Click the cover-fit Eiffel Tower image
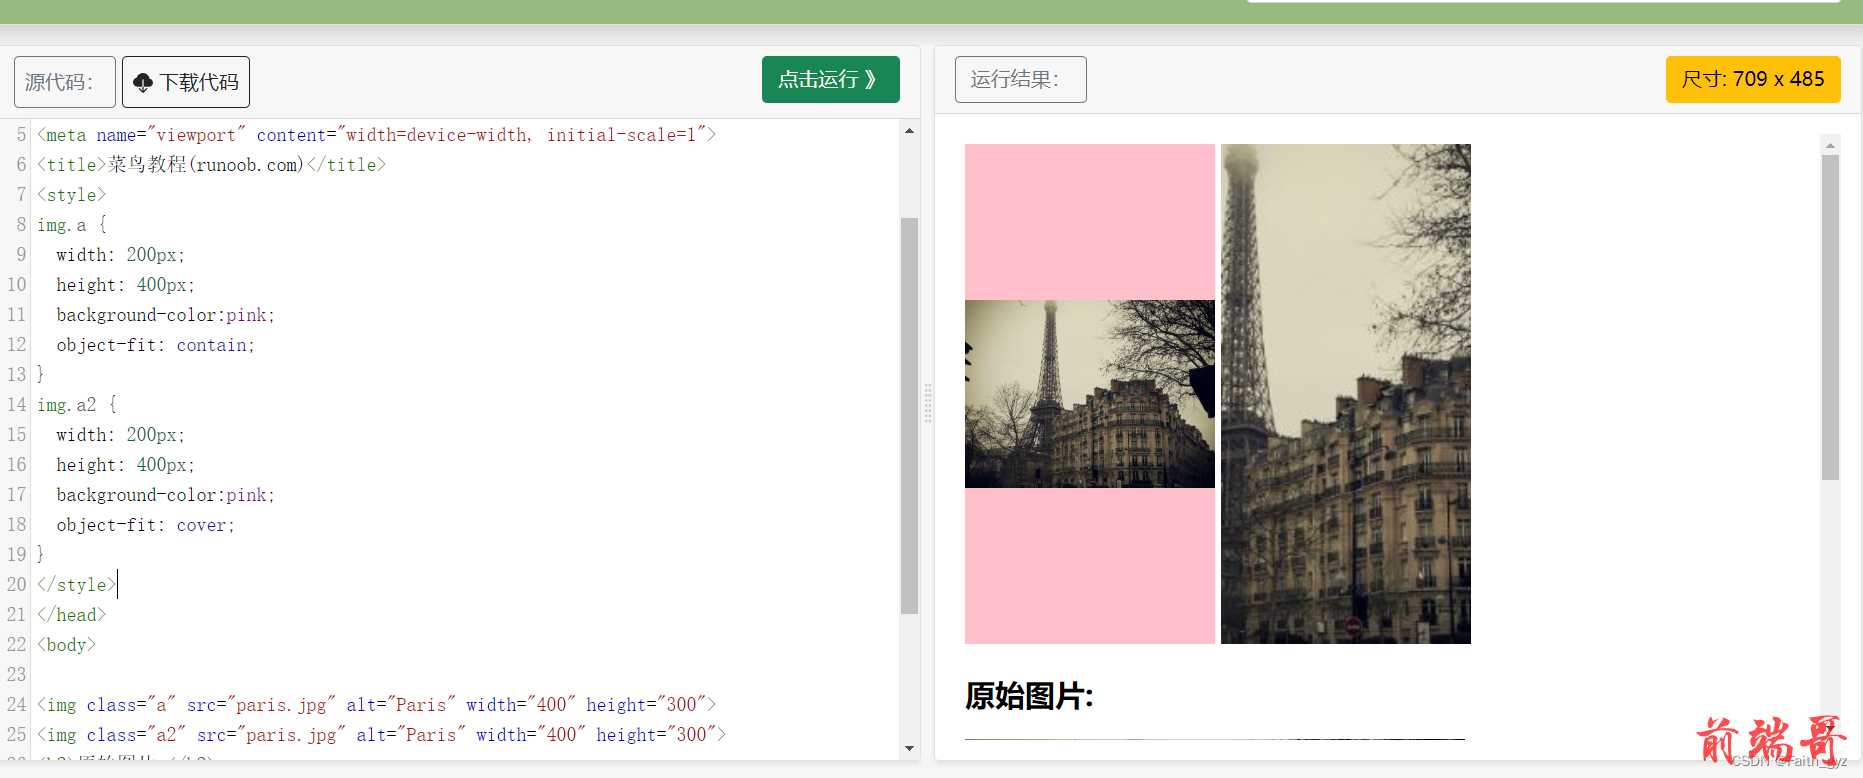The image size is (1863, 778). click(1346, 394)
